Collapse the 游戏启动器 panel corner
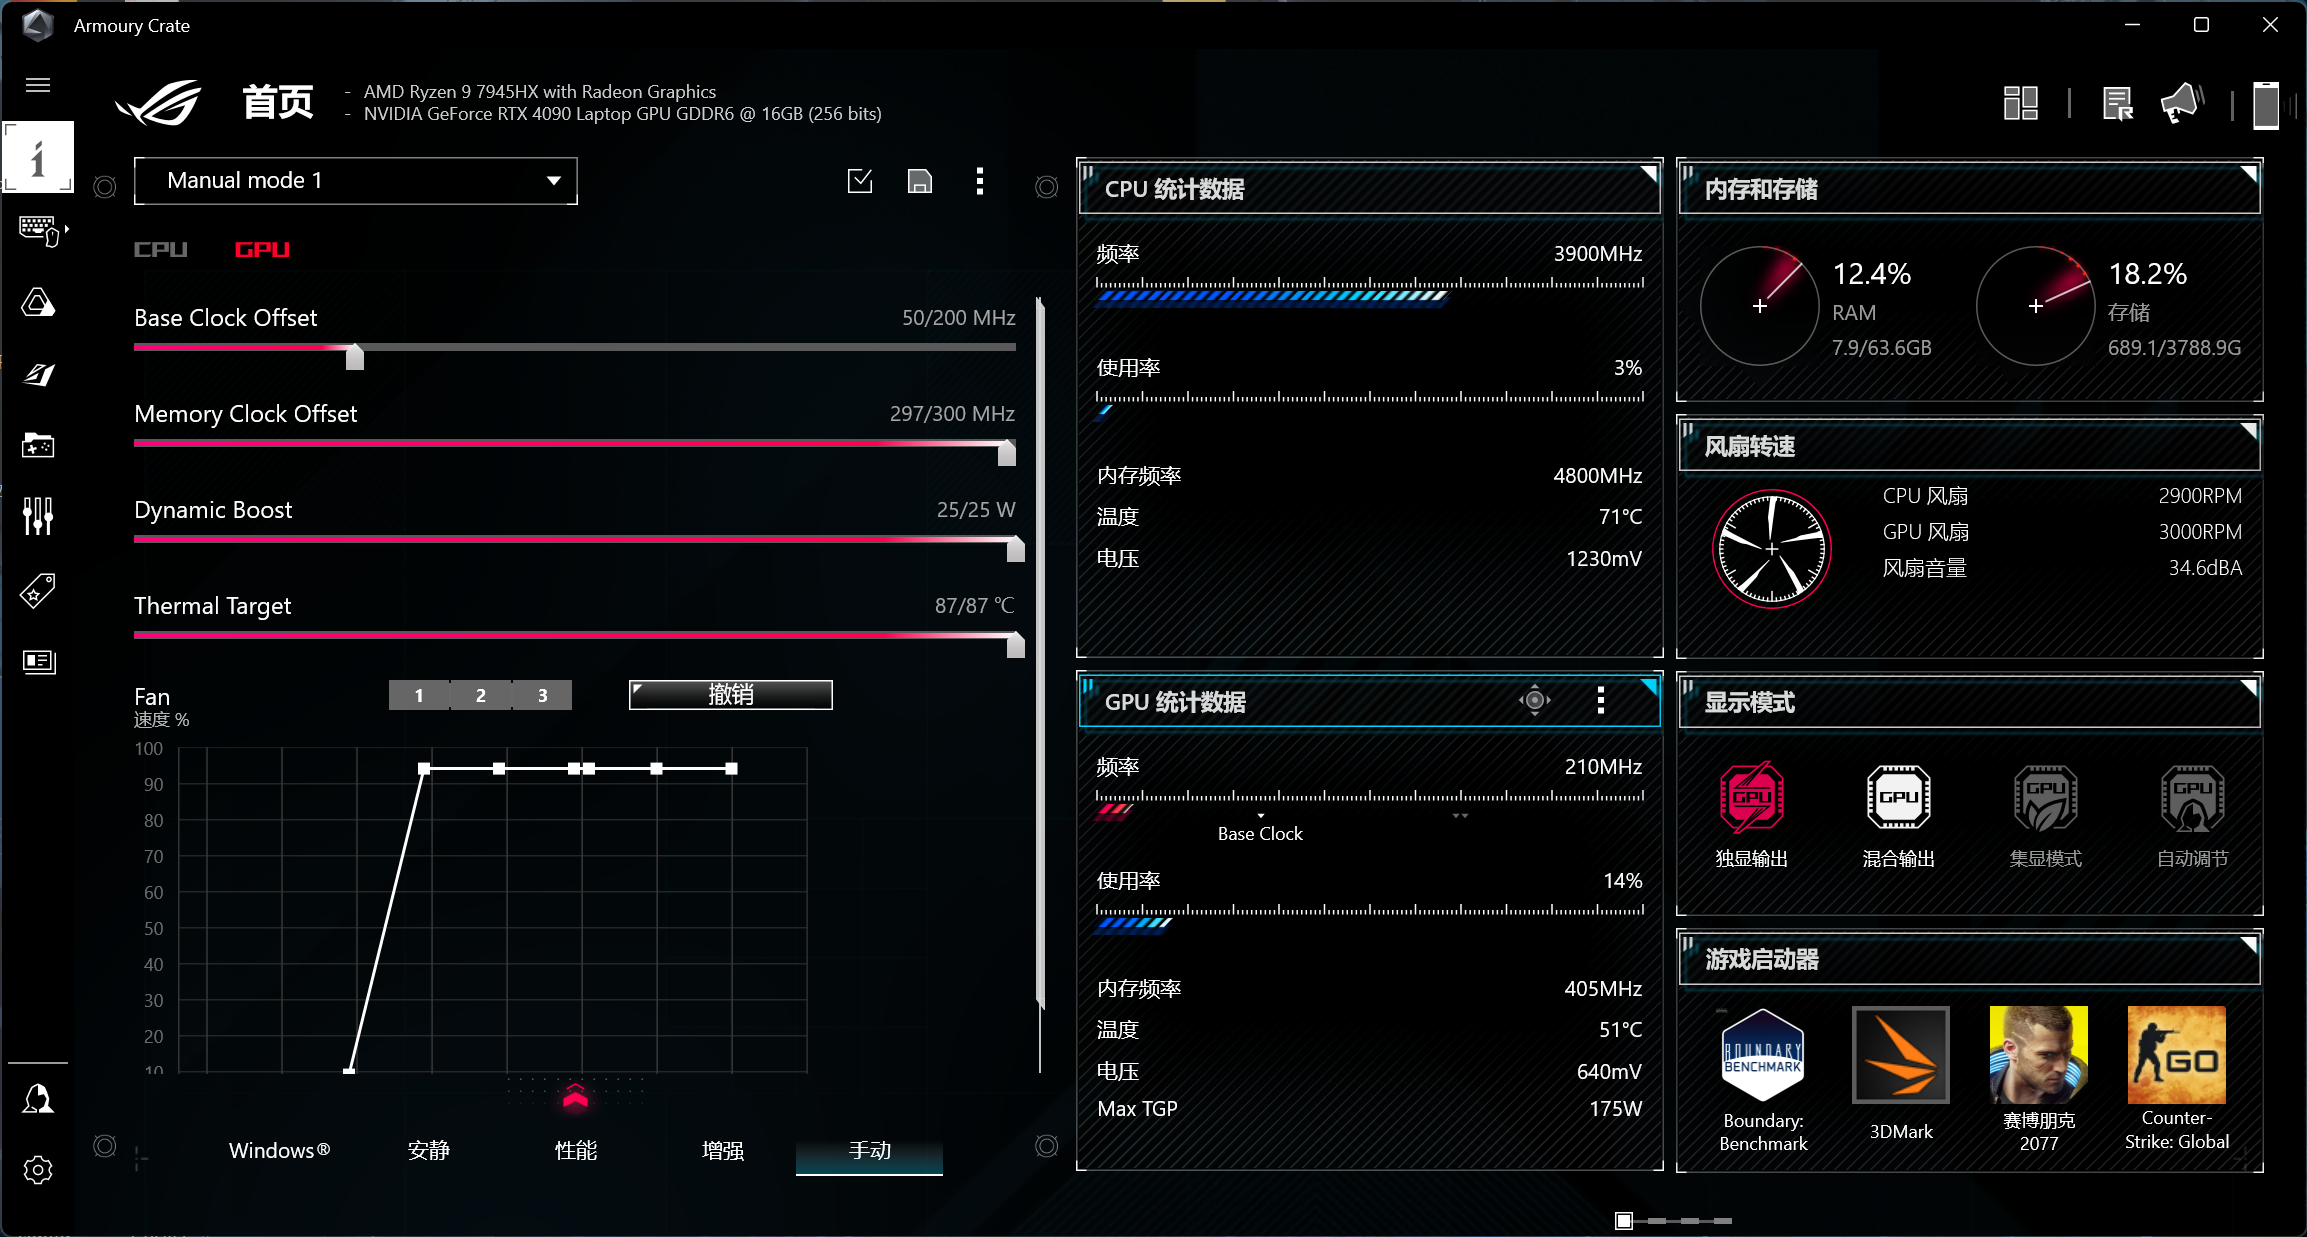 2249,944
